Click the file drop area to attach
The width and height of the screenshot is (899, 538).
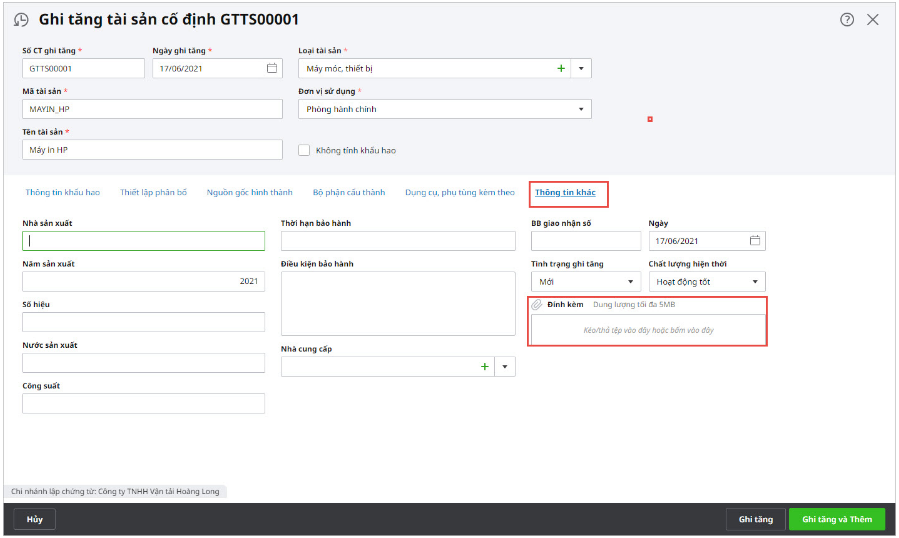pos(648,329)
